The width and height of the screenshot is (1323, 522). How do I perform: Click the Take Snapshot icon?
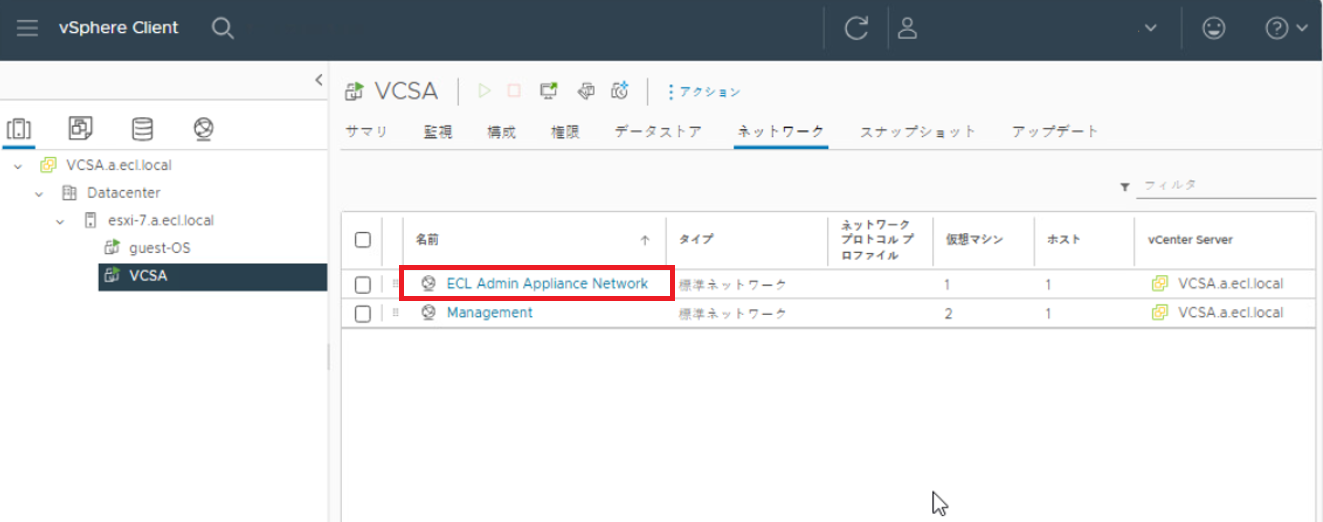coord(620,91)
